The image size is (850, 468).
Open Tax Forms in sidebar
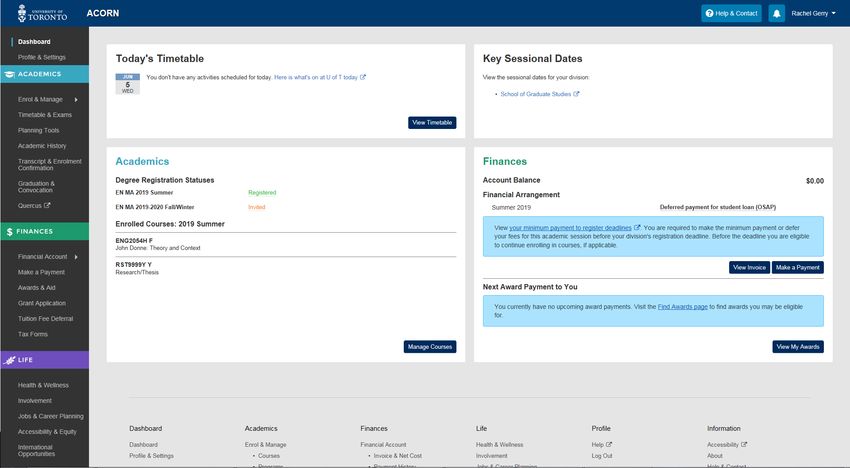(x=33, y=335)
